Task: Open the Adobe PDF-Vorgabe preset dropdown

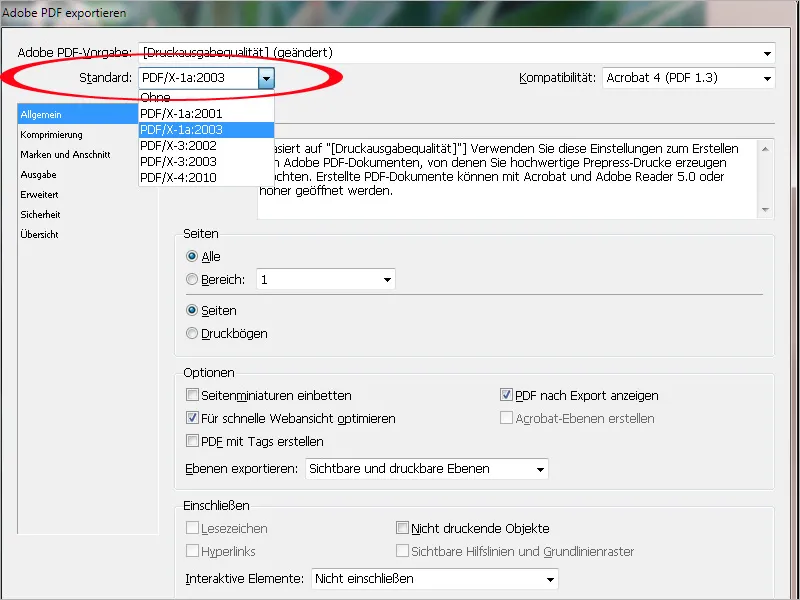Action: click(457, 53)
